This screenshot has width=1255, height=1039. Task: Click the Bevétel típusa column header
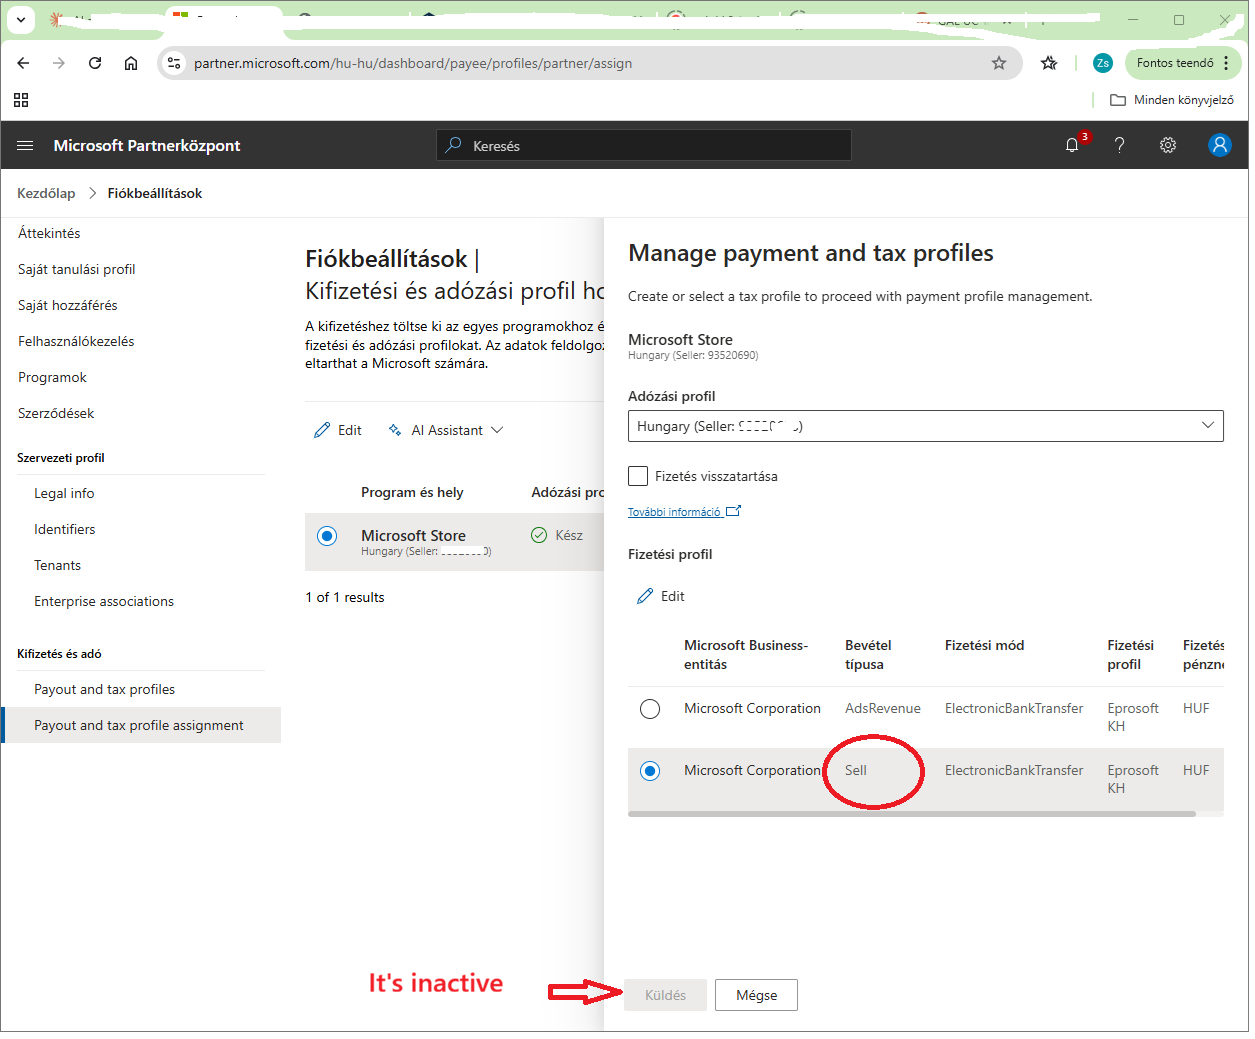[868, 655]
